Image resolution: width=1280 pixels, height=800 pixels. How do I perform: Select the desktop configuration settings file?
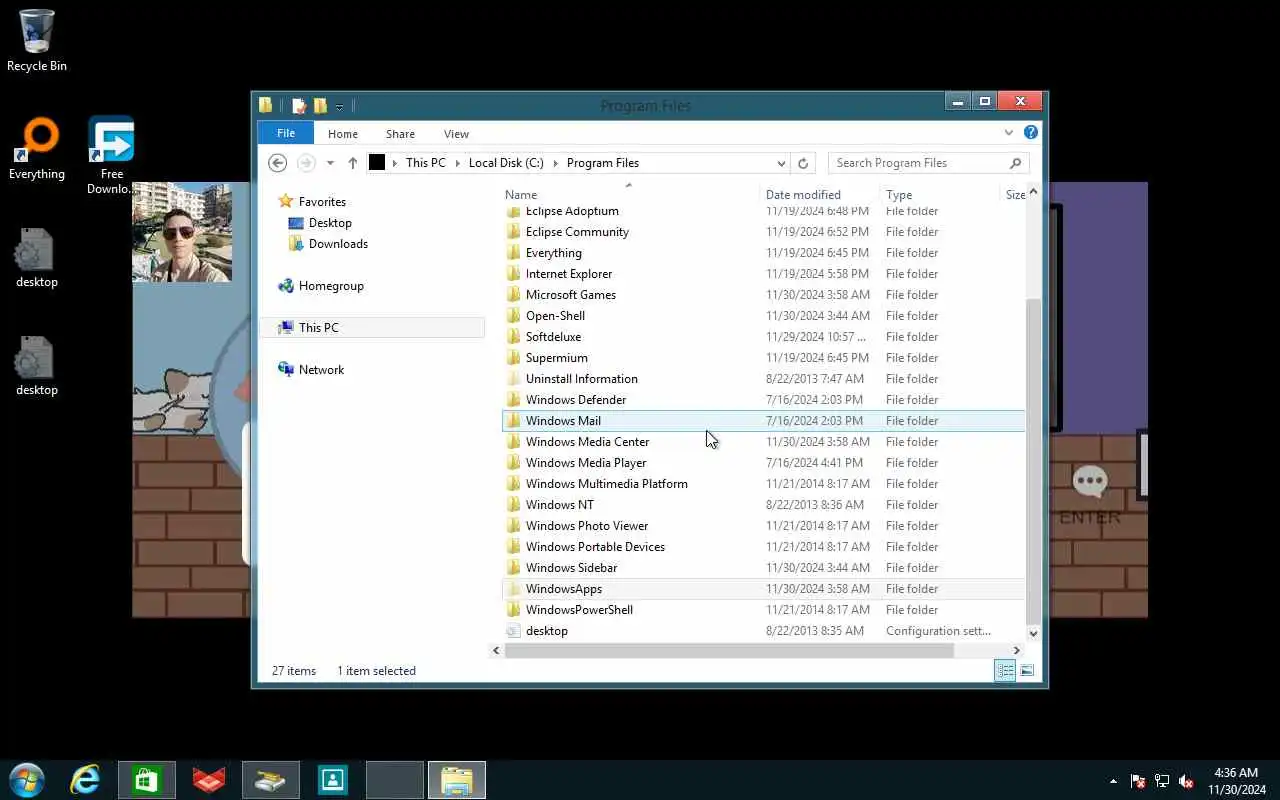546,631
